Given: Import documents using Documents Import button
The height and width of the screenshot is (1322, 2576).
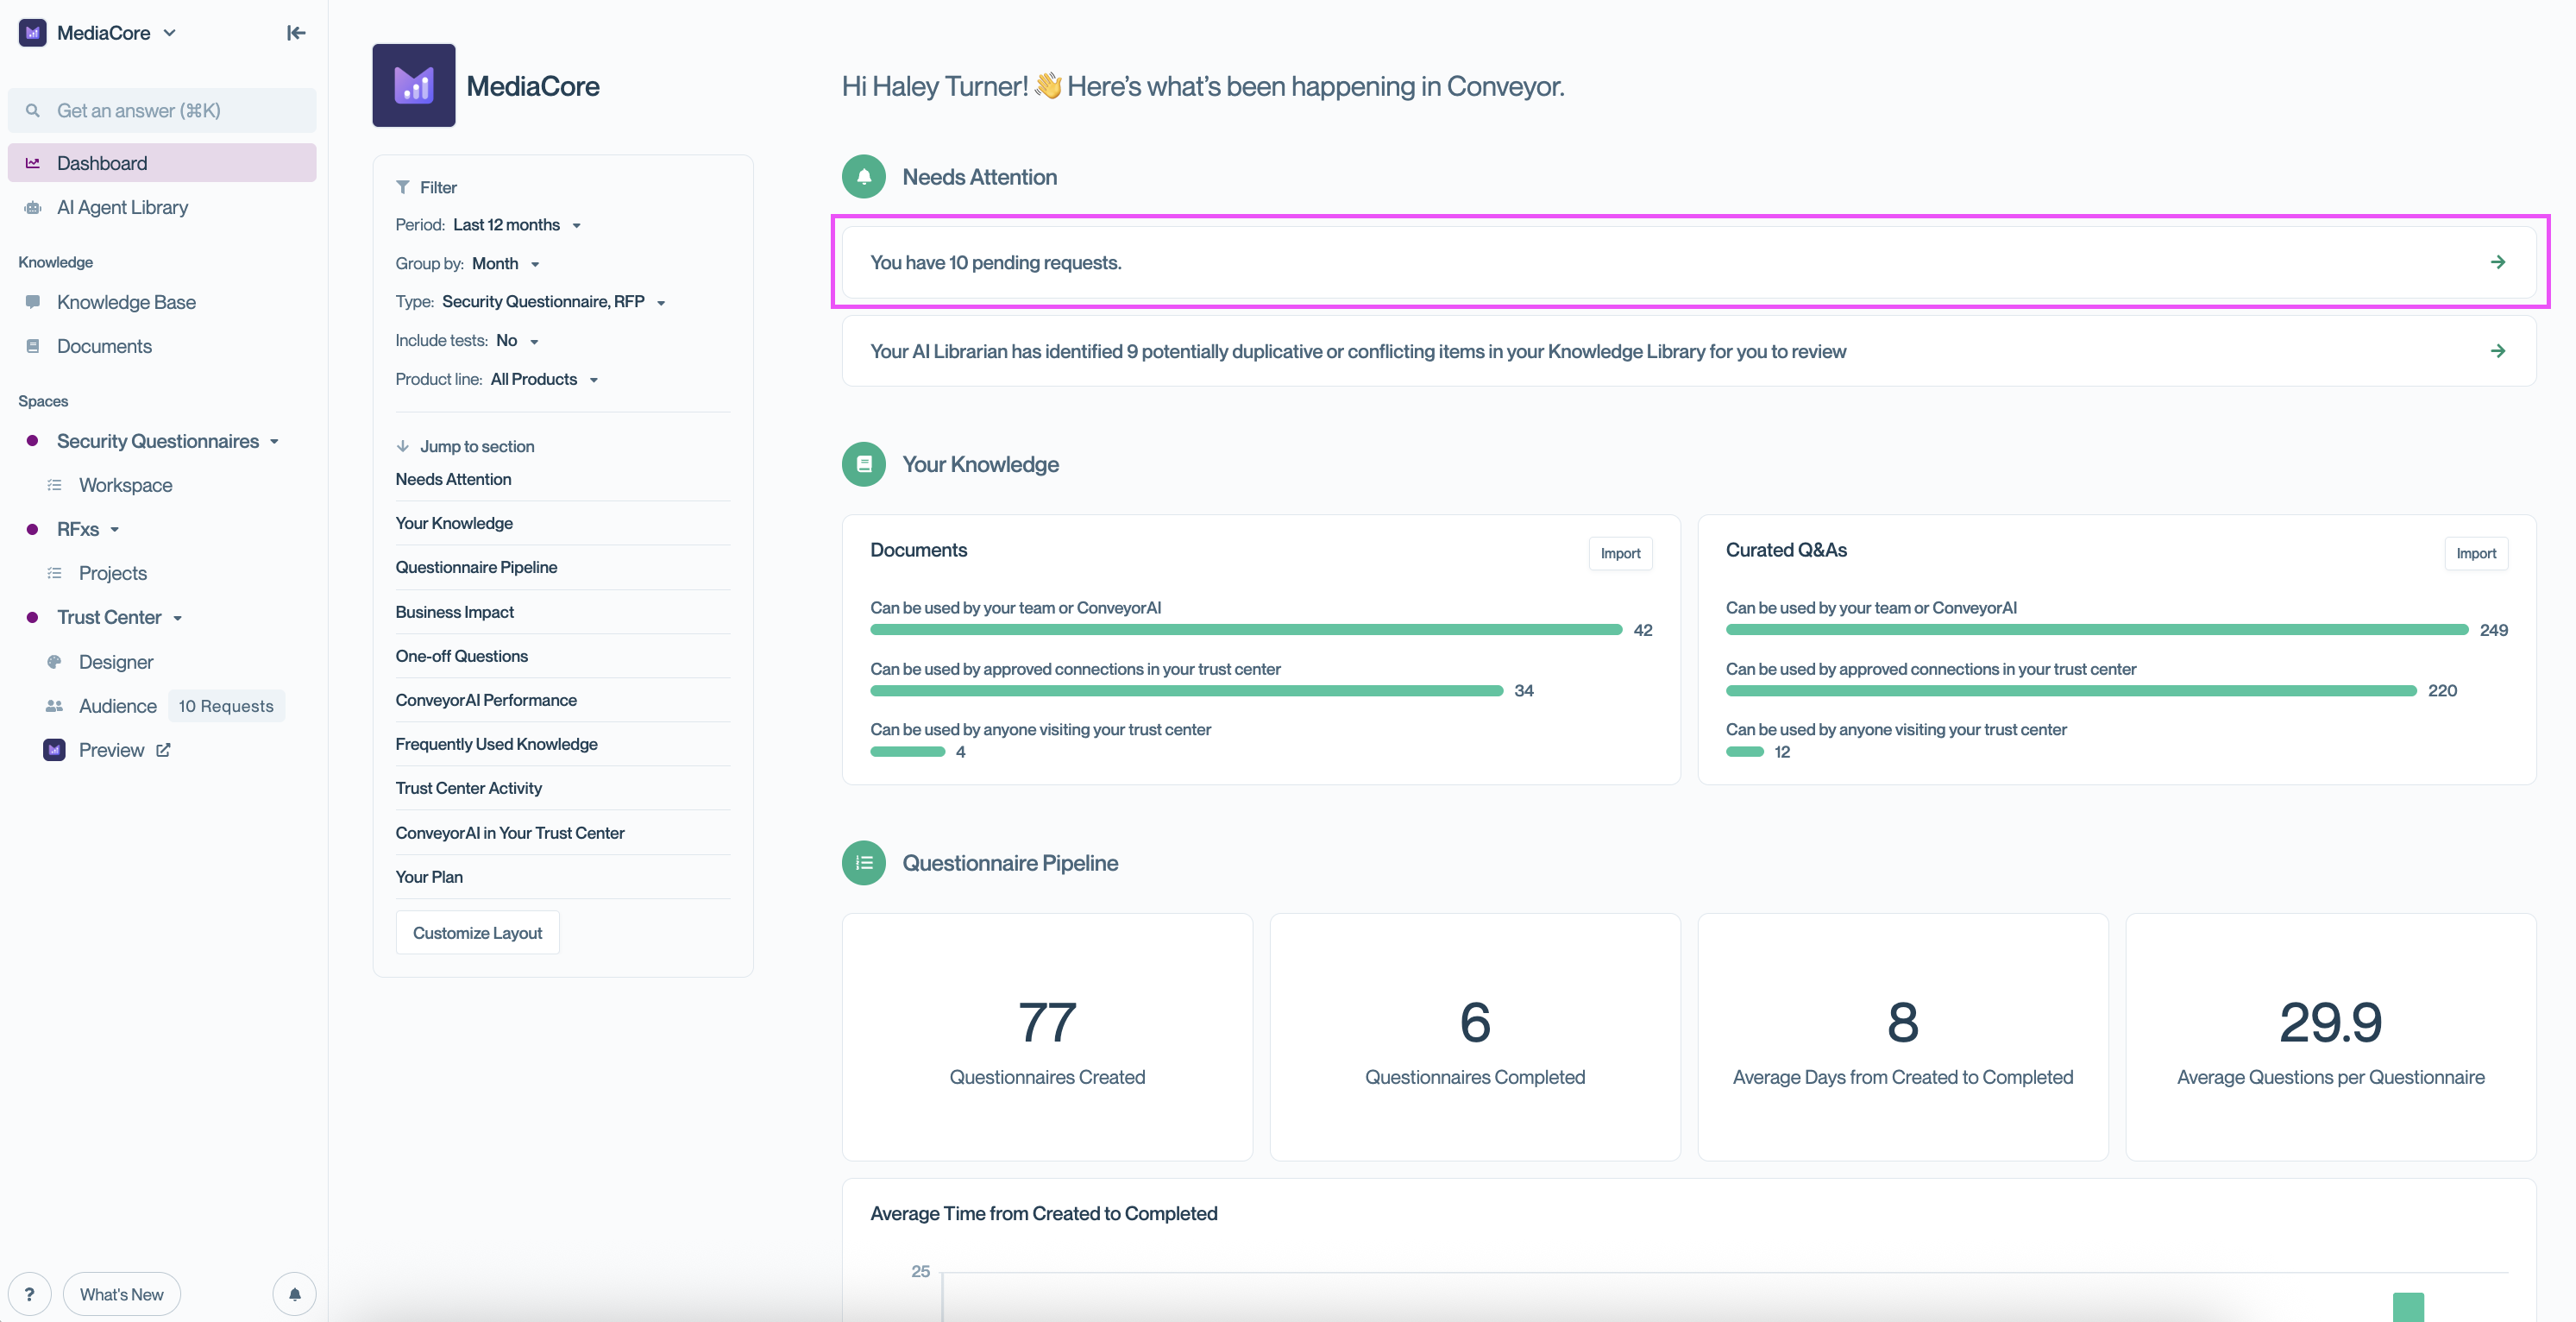Looking at the screenshot, I should pos(1619,554).
